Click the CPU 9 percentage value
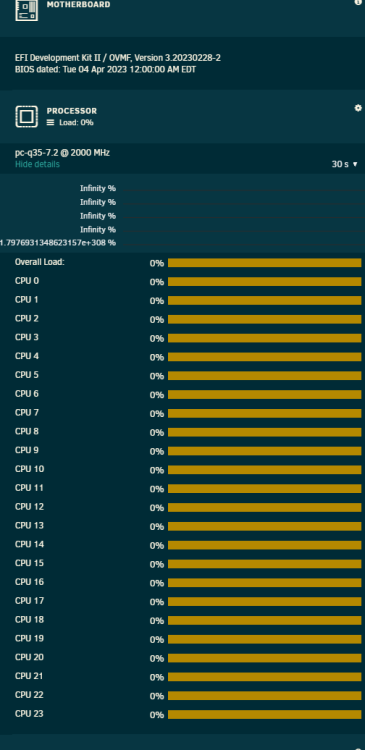This screenshot has width=365, height=750. tap(156, 452)
